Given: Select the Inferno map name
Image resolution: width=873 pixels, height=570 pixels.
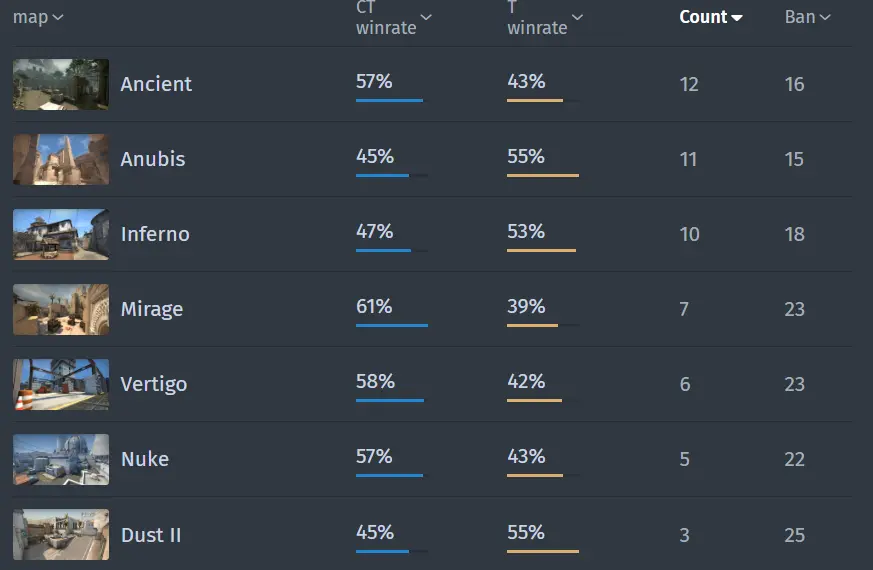Looking at the screenshot, I should (155, 234).
